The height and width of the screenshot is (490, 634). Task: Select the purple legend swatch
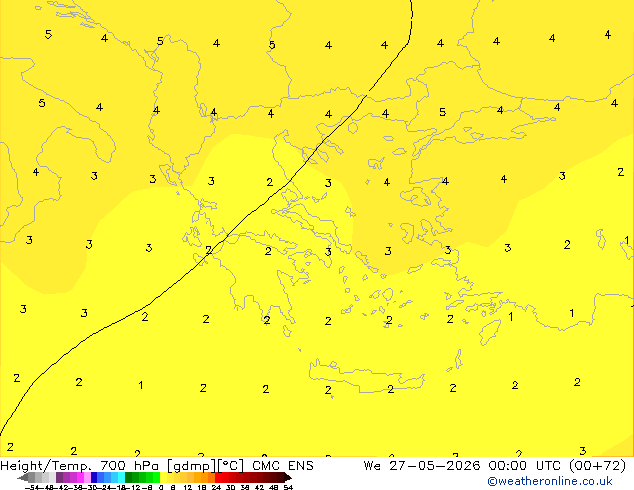tap(59, 477)
